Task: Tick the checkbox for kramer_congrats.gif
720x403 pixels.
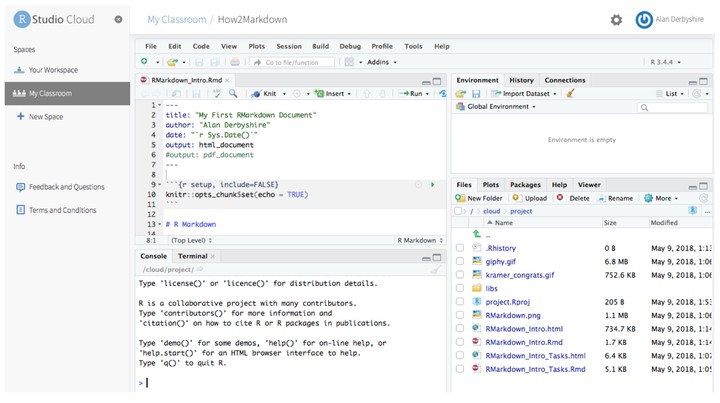Action: [x=460, y=274]
